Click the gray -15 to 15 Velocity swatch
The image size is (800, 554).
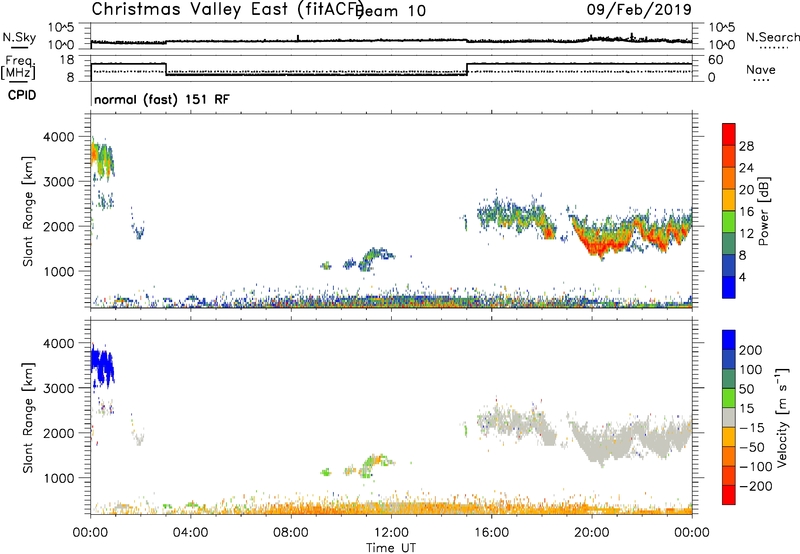coord(729,417)
